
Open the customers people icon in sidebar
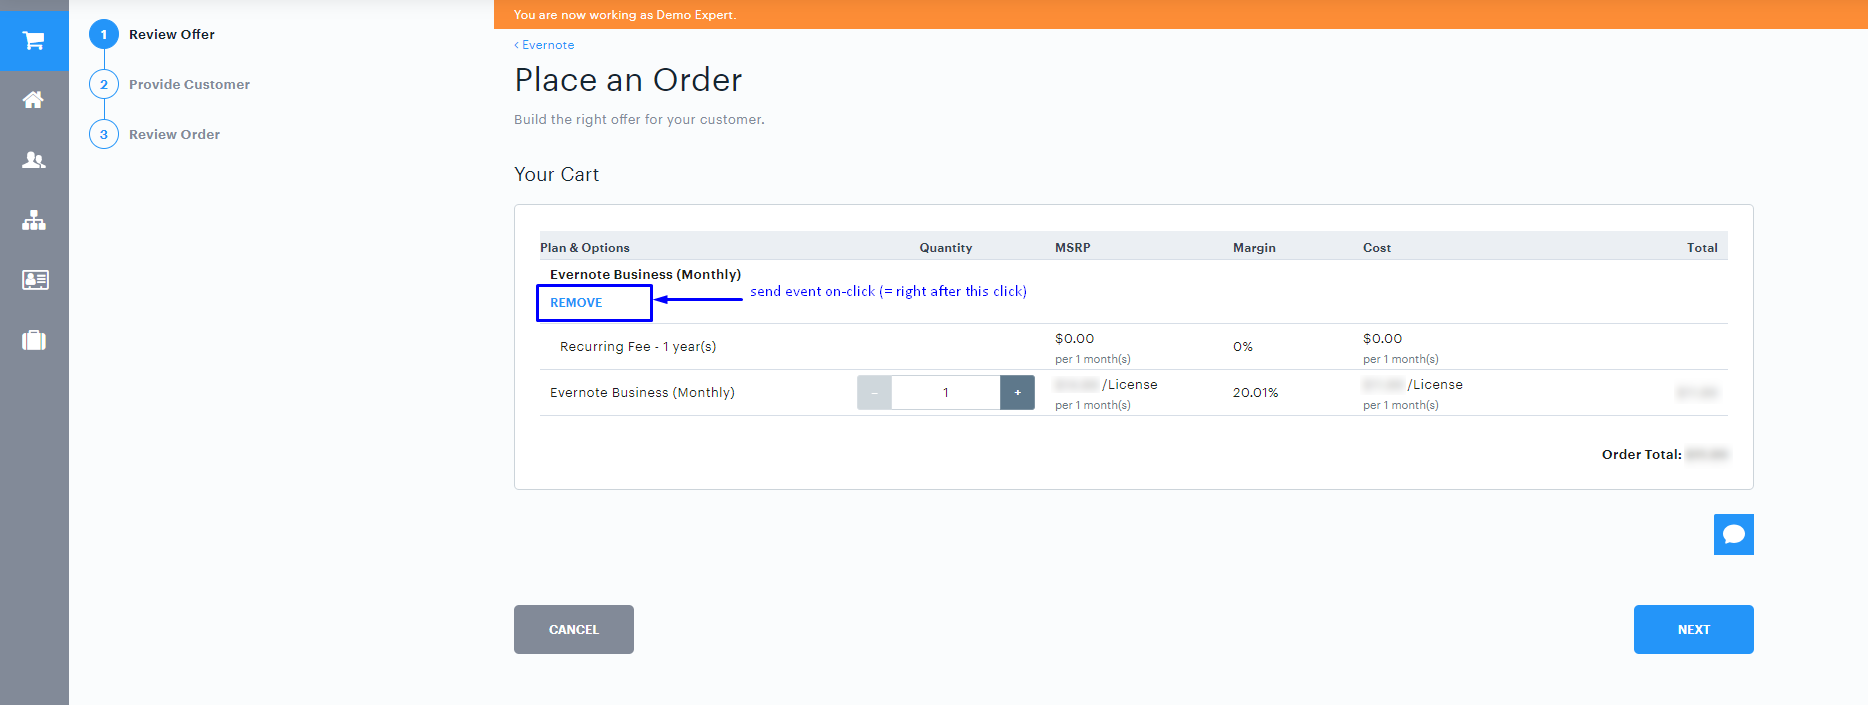point(34,160)
